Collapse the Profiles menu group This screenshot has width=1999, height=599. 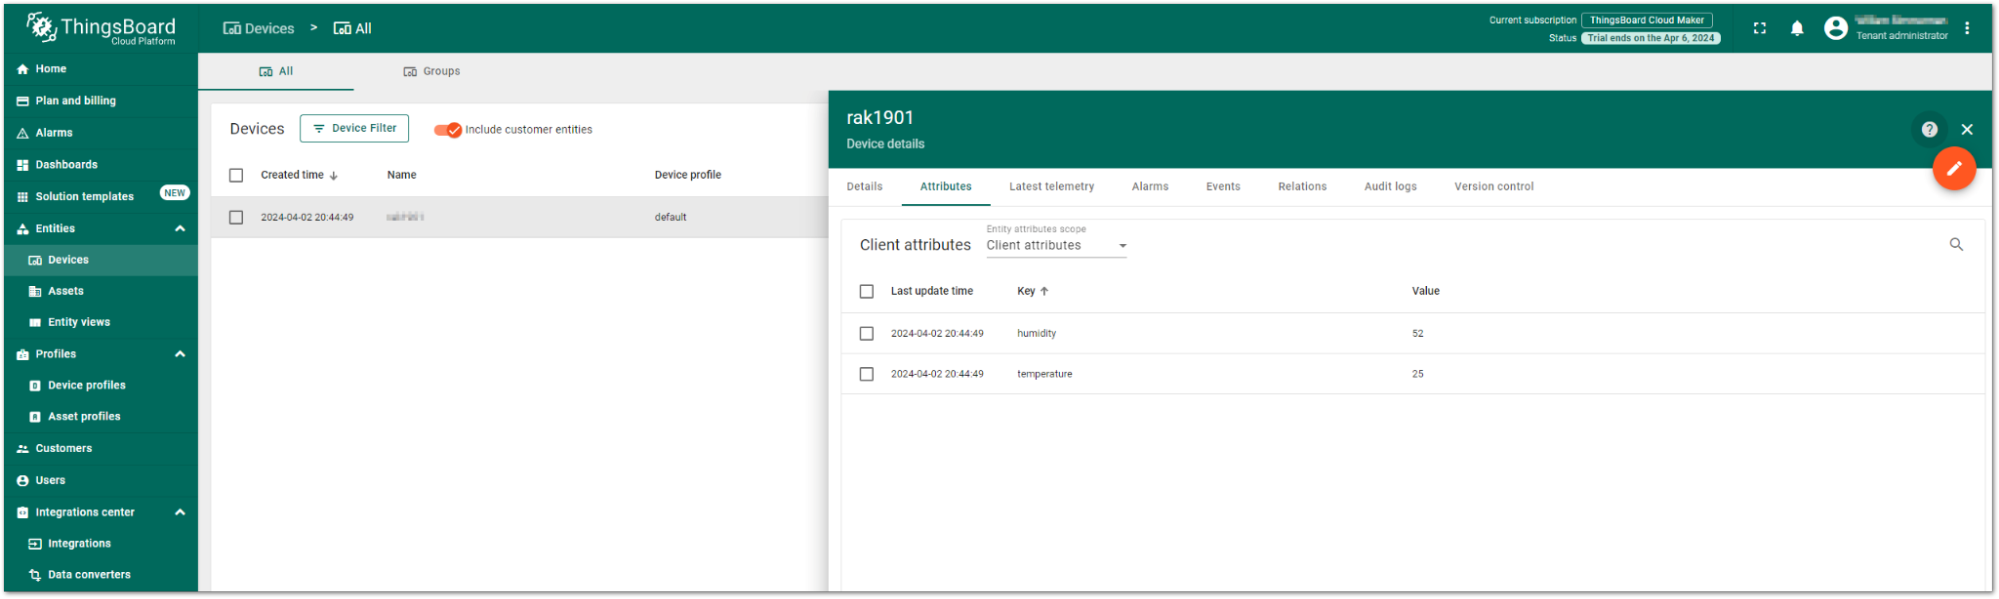pos(180,354)
